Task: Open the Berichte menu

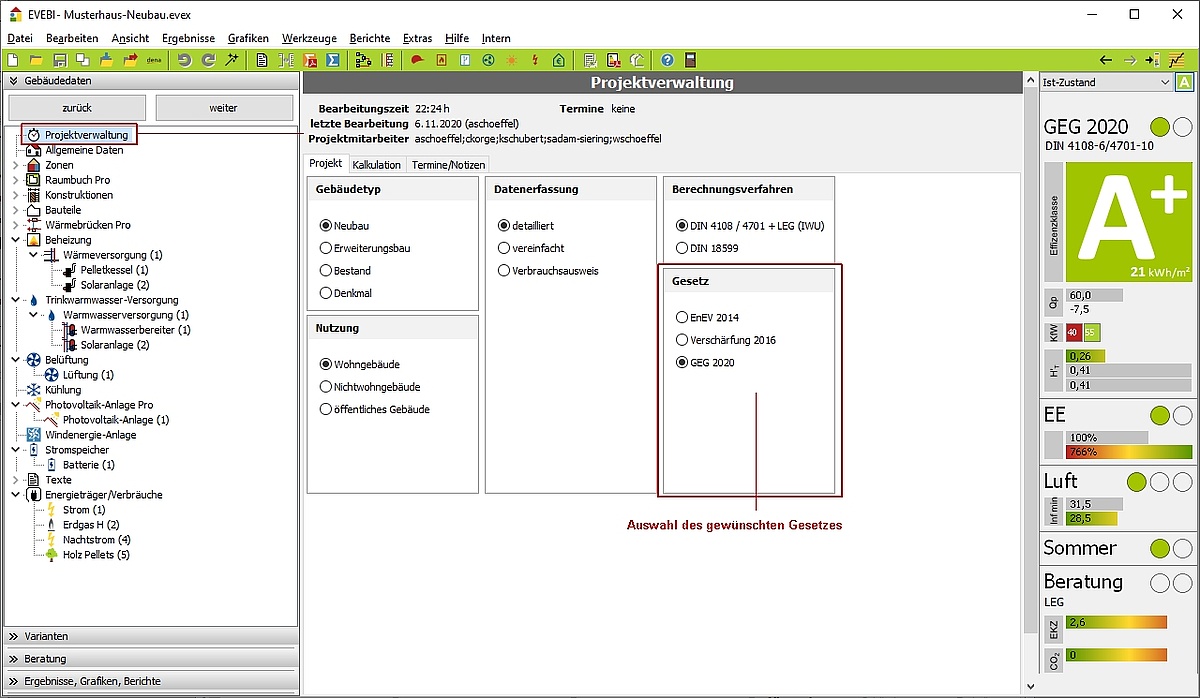Action: 370,38
